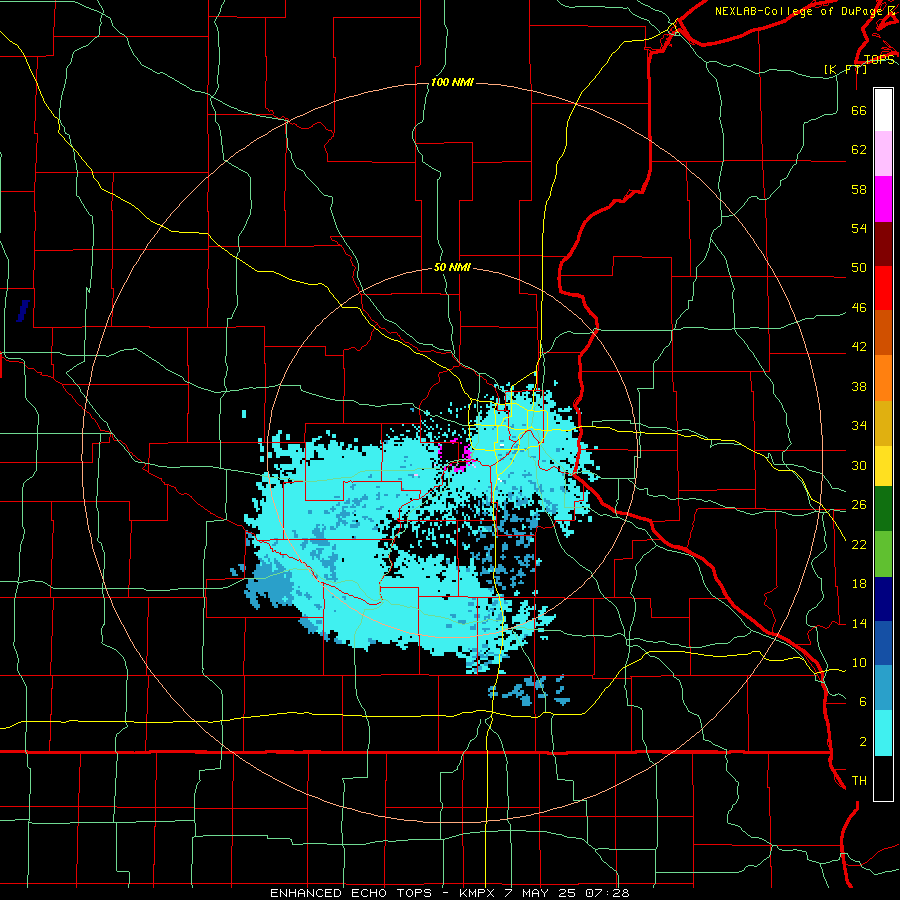Click the 26 legend value
The height and width of the screenshot is (900, 900).
pyautogui.click(x=859, y=505)
